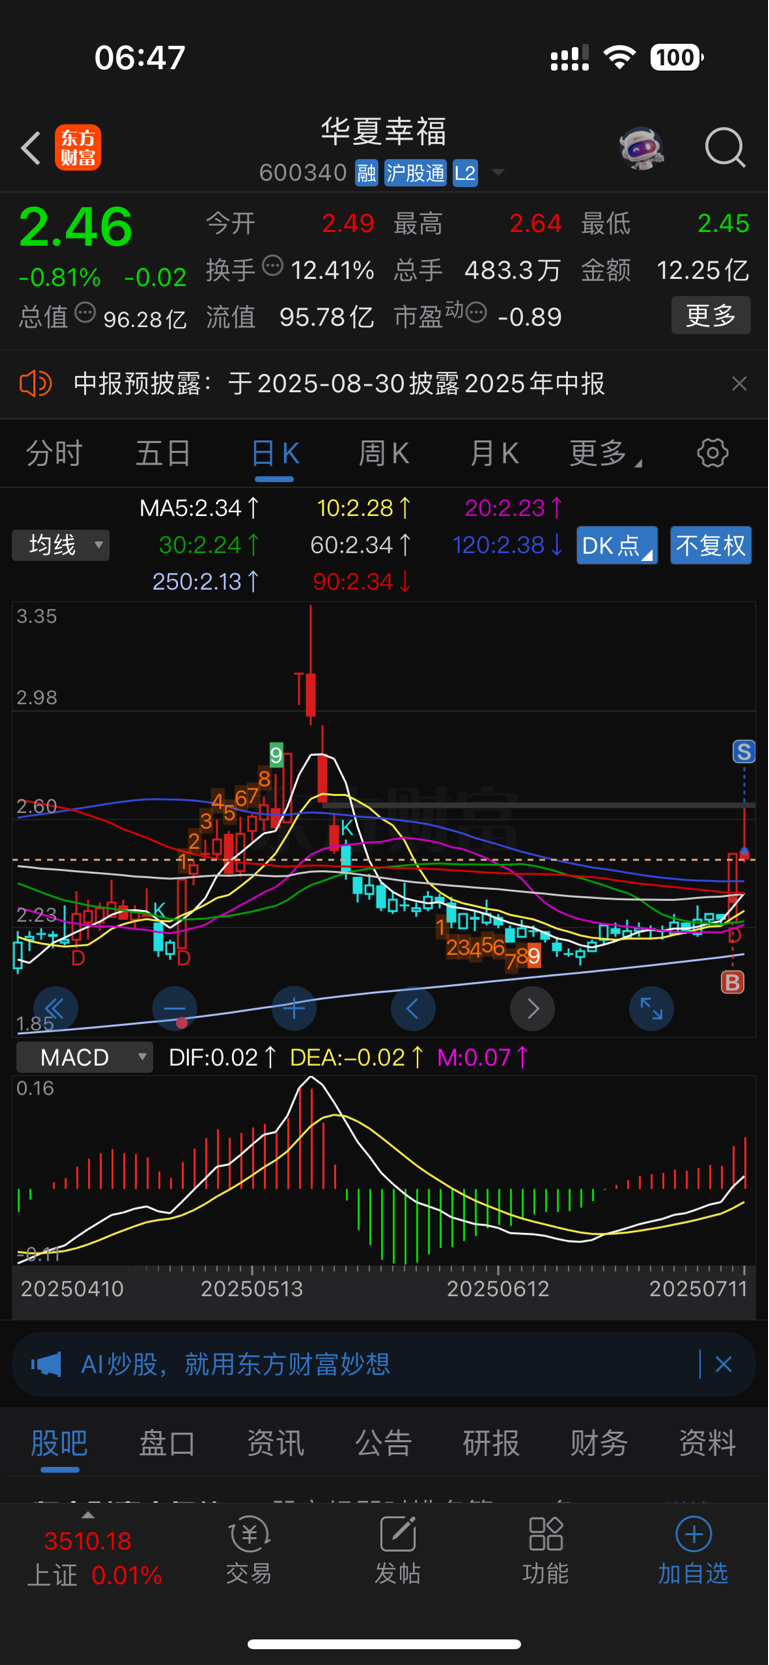Viewport: 769px width, 1665px height.
Task: Tap the MA5:2.34 value
Action: [200, 508]
